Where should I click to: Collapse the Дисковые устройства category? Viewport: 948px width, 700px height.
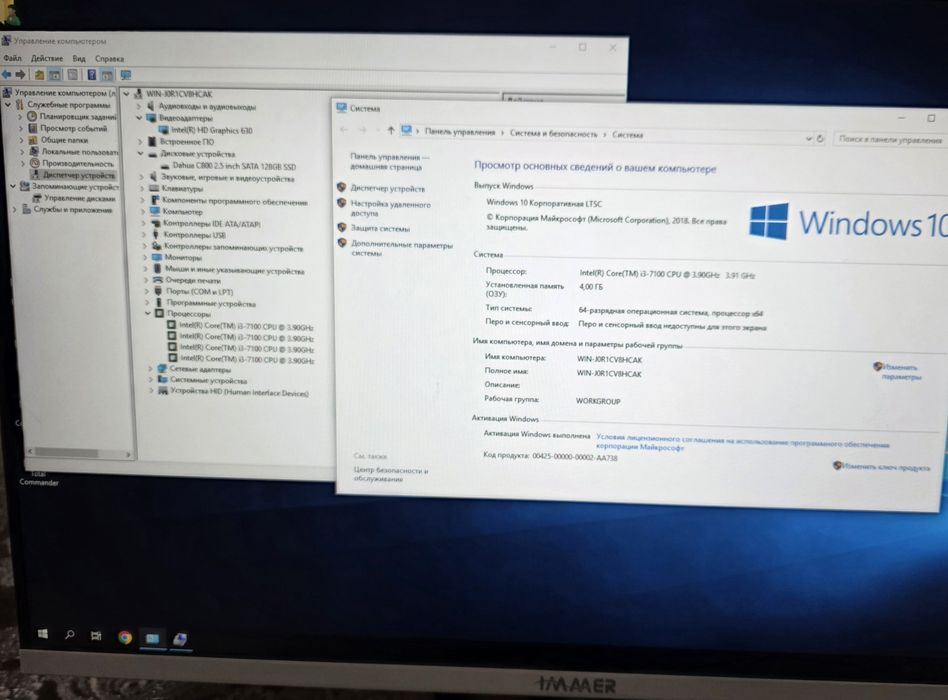[x=140, y=154]
